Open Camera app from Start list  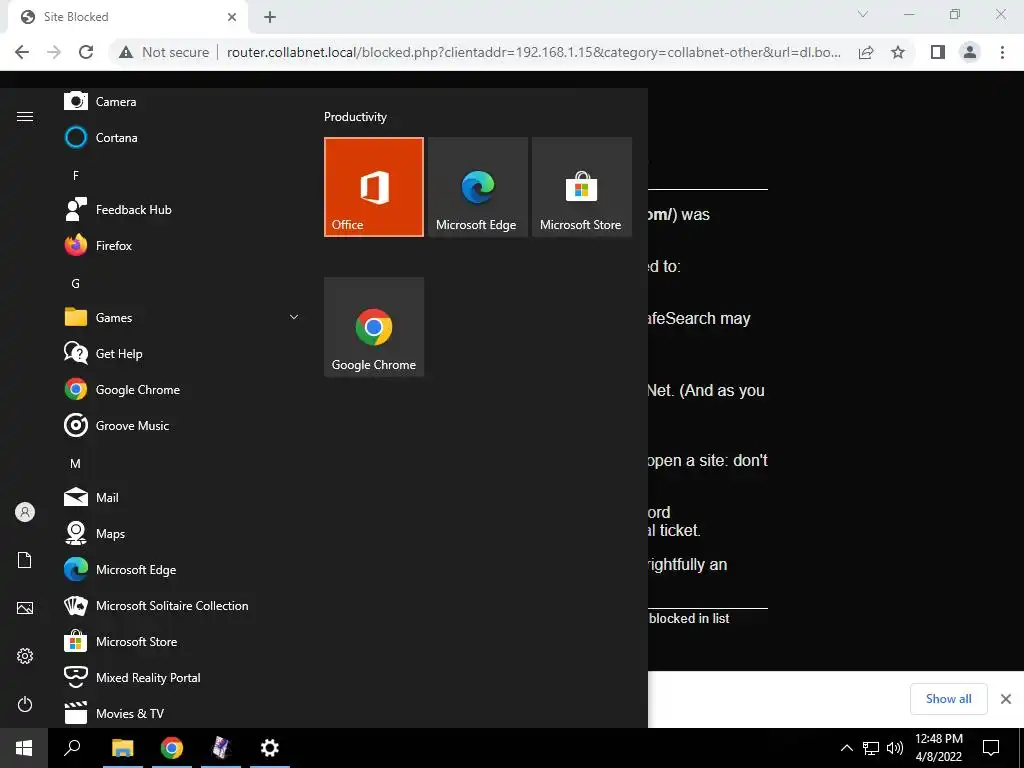[x=182, y=101]
